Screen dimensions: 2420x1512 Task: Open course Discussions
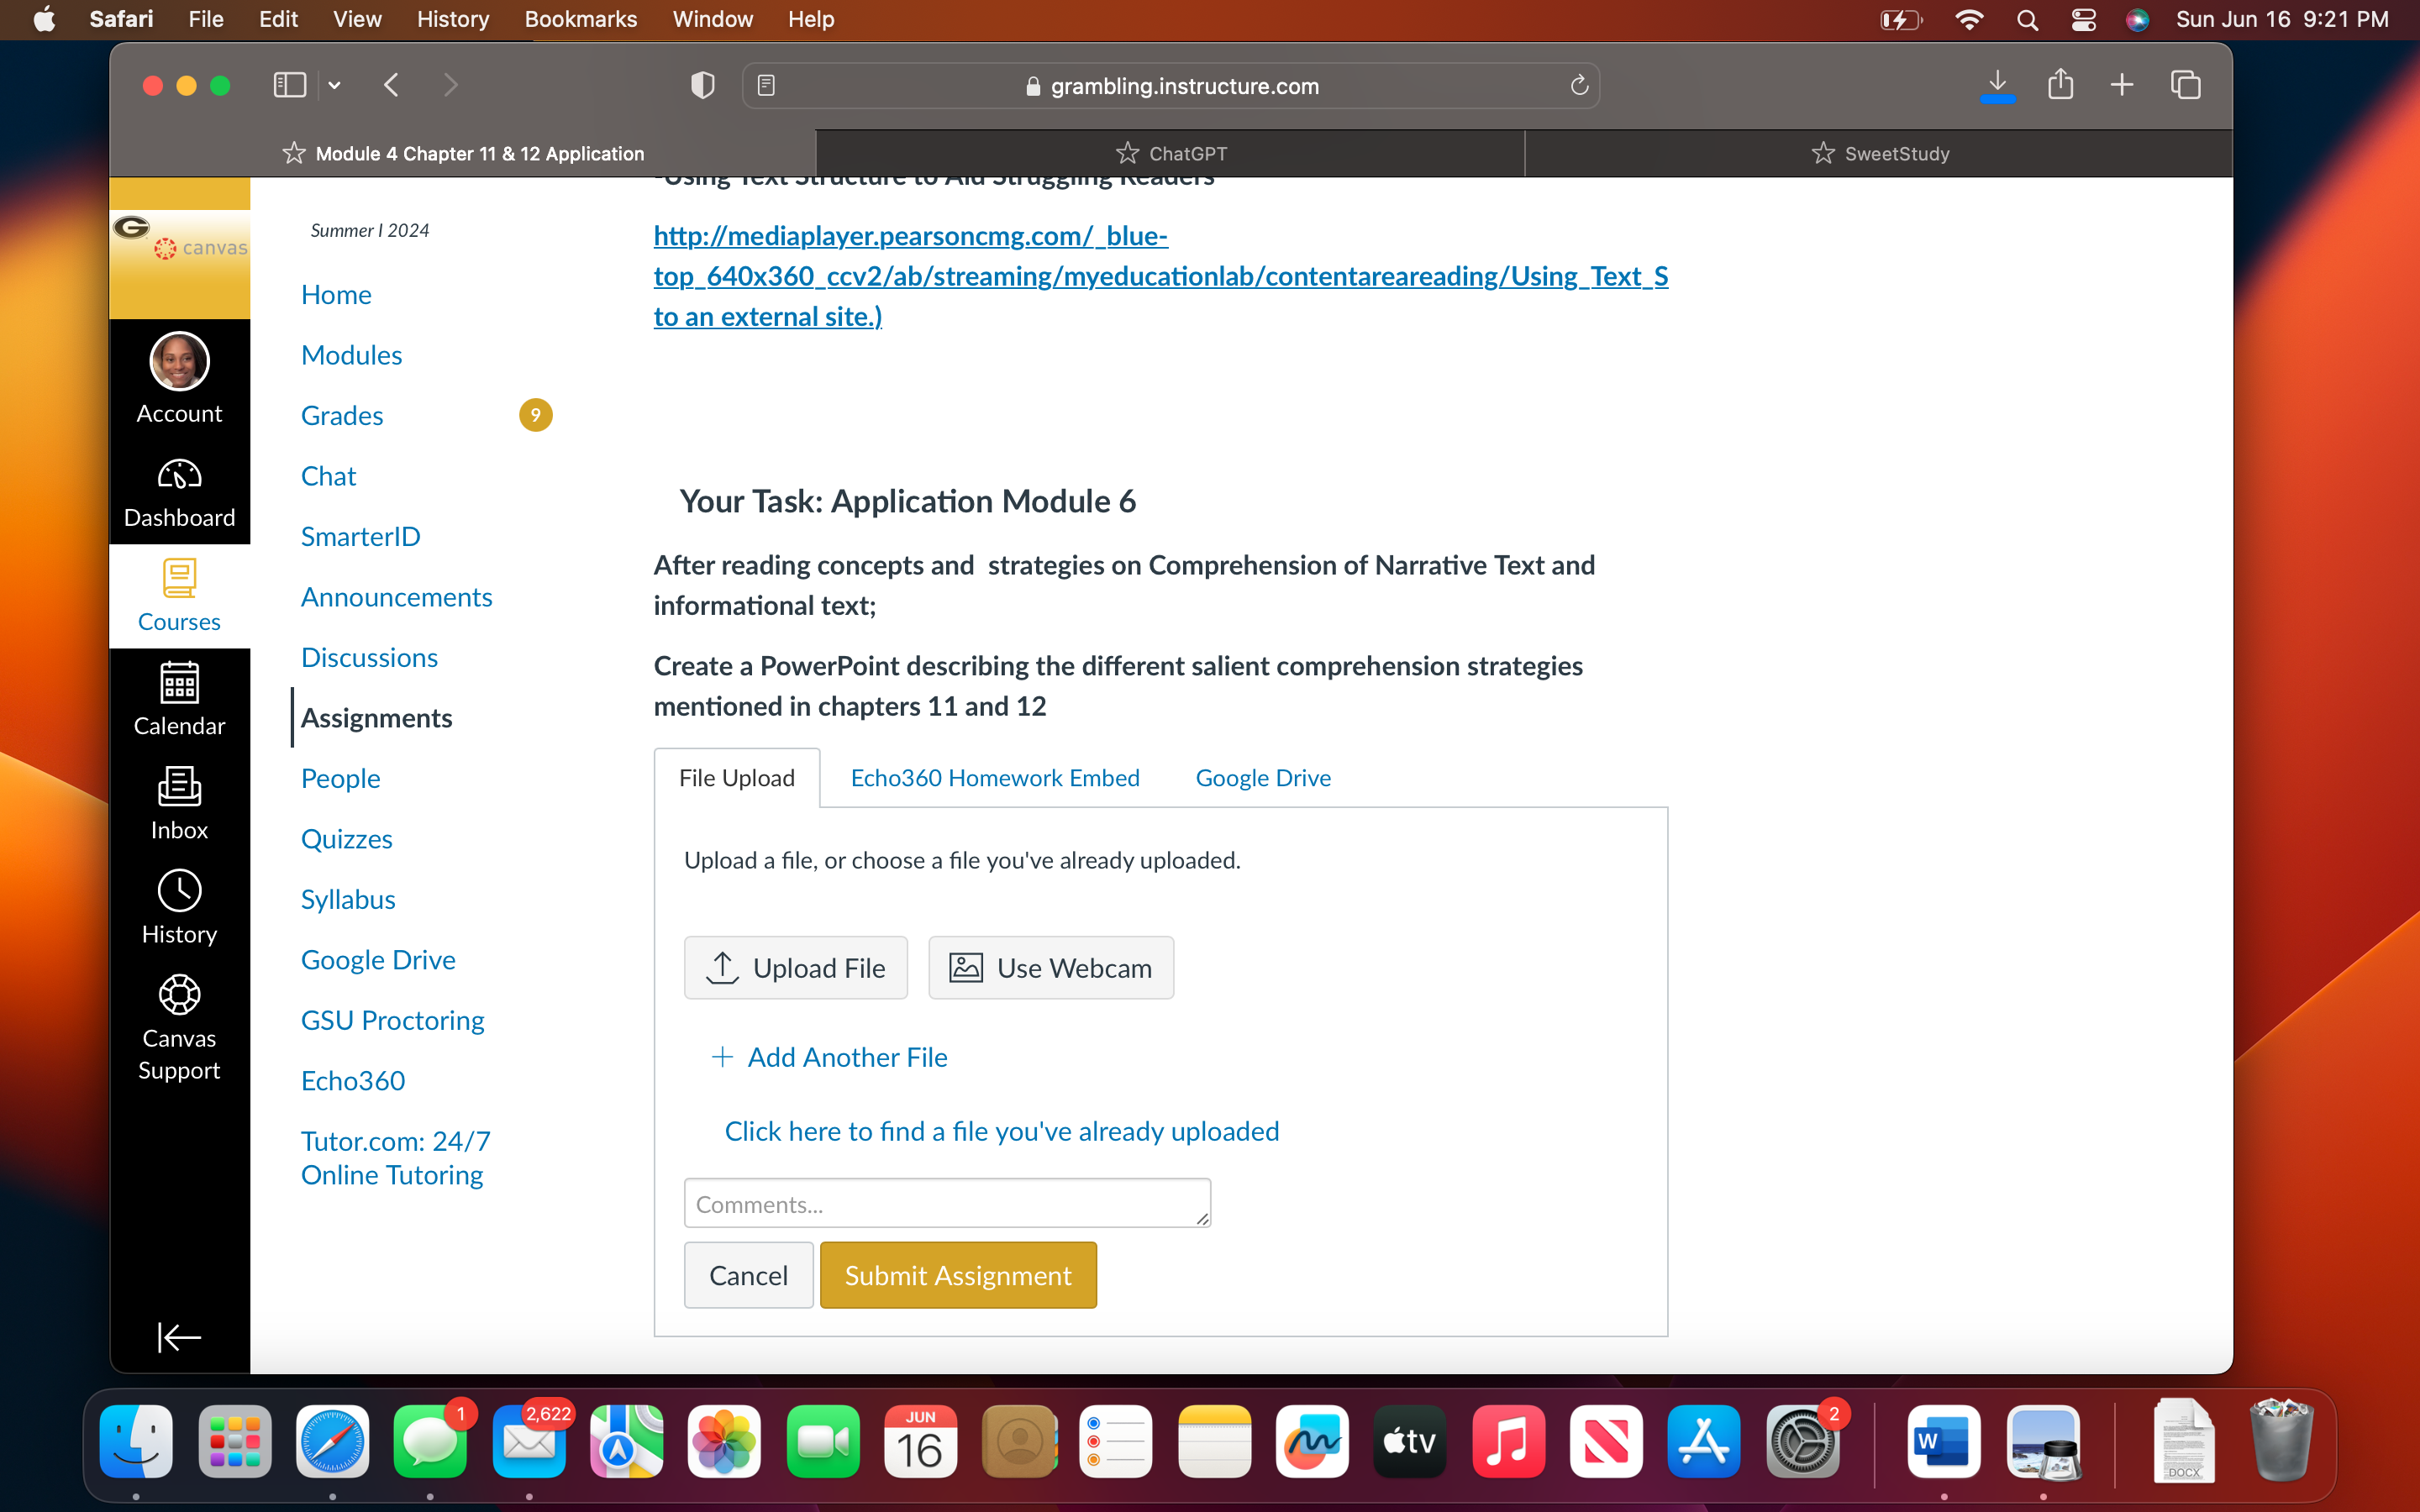pyautogui.click(x=369, y=658)
